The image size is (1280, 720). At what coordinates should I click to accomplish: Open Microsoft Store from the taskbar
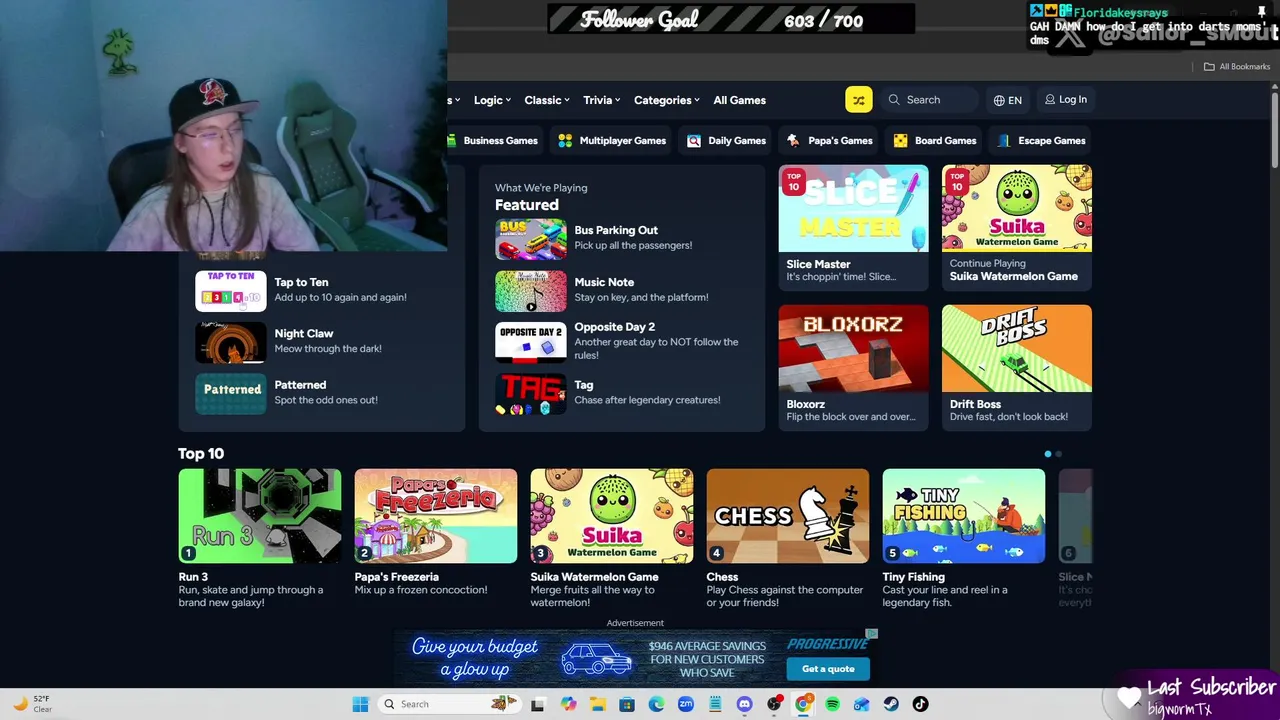(x=627, y=704)
